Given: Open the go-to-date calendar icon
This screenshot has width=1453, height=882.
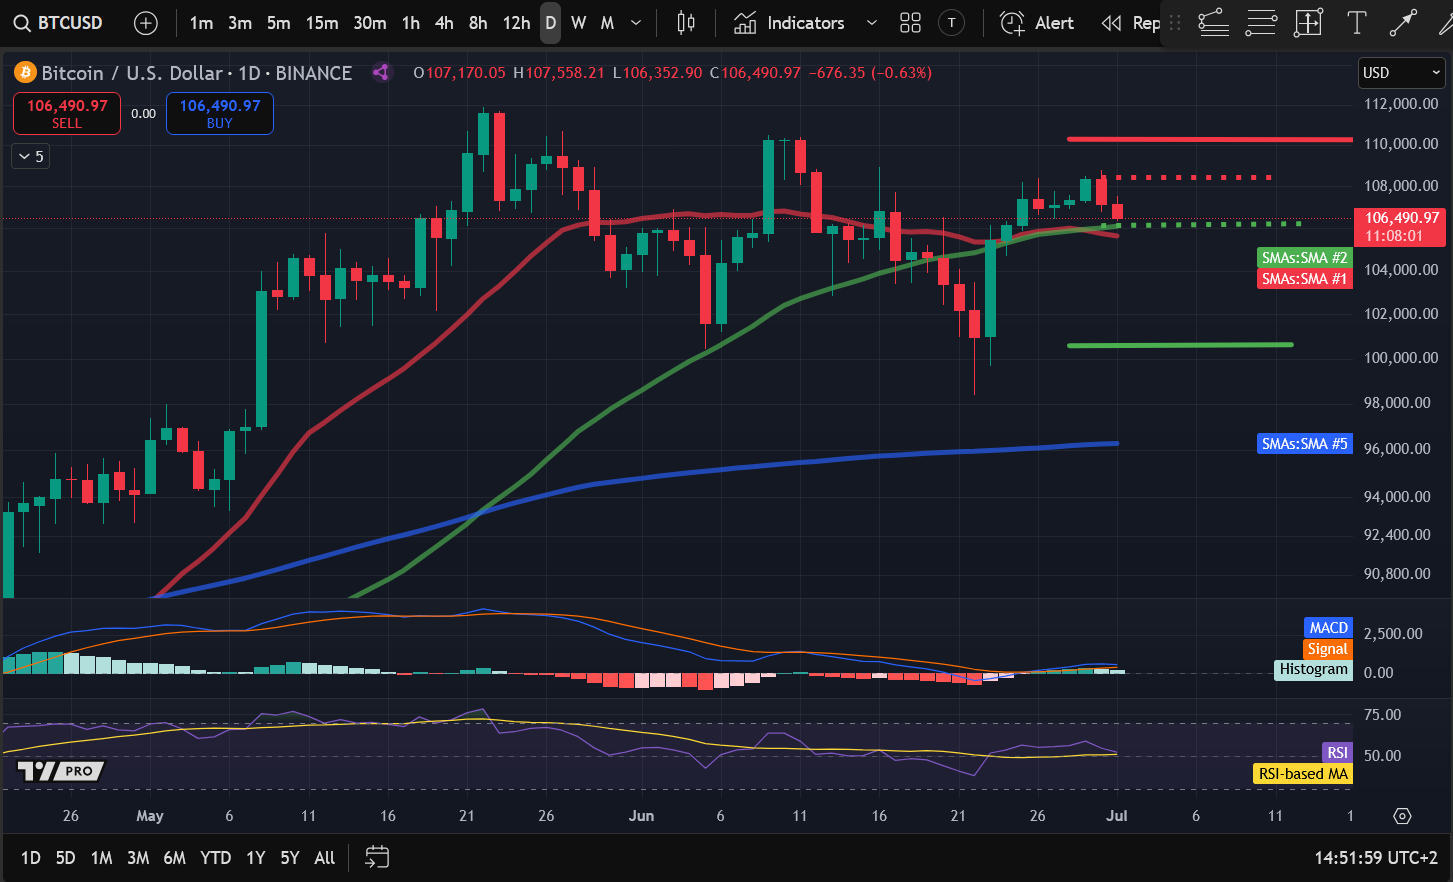Looking at the screenshot, I should point(377,857).
